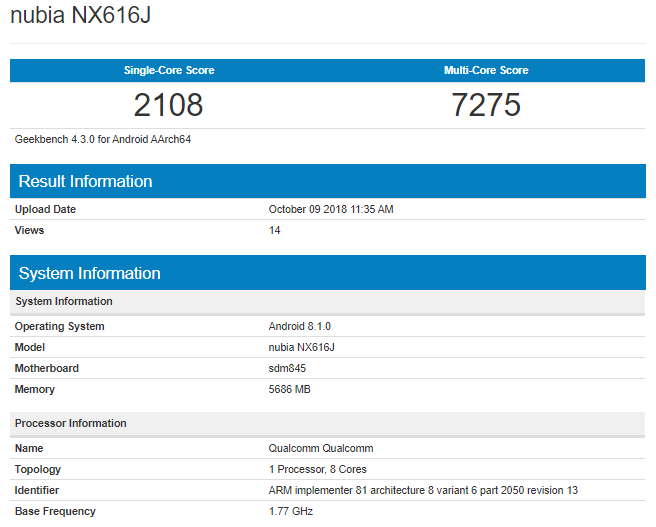Click the Views count value 14
The image size is (656, 527).
point(275,231)
